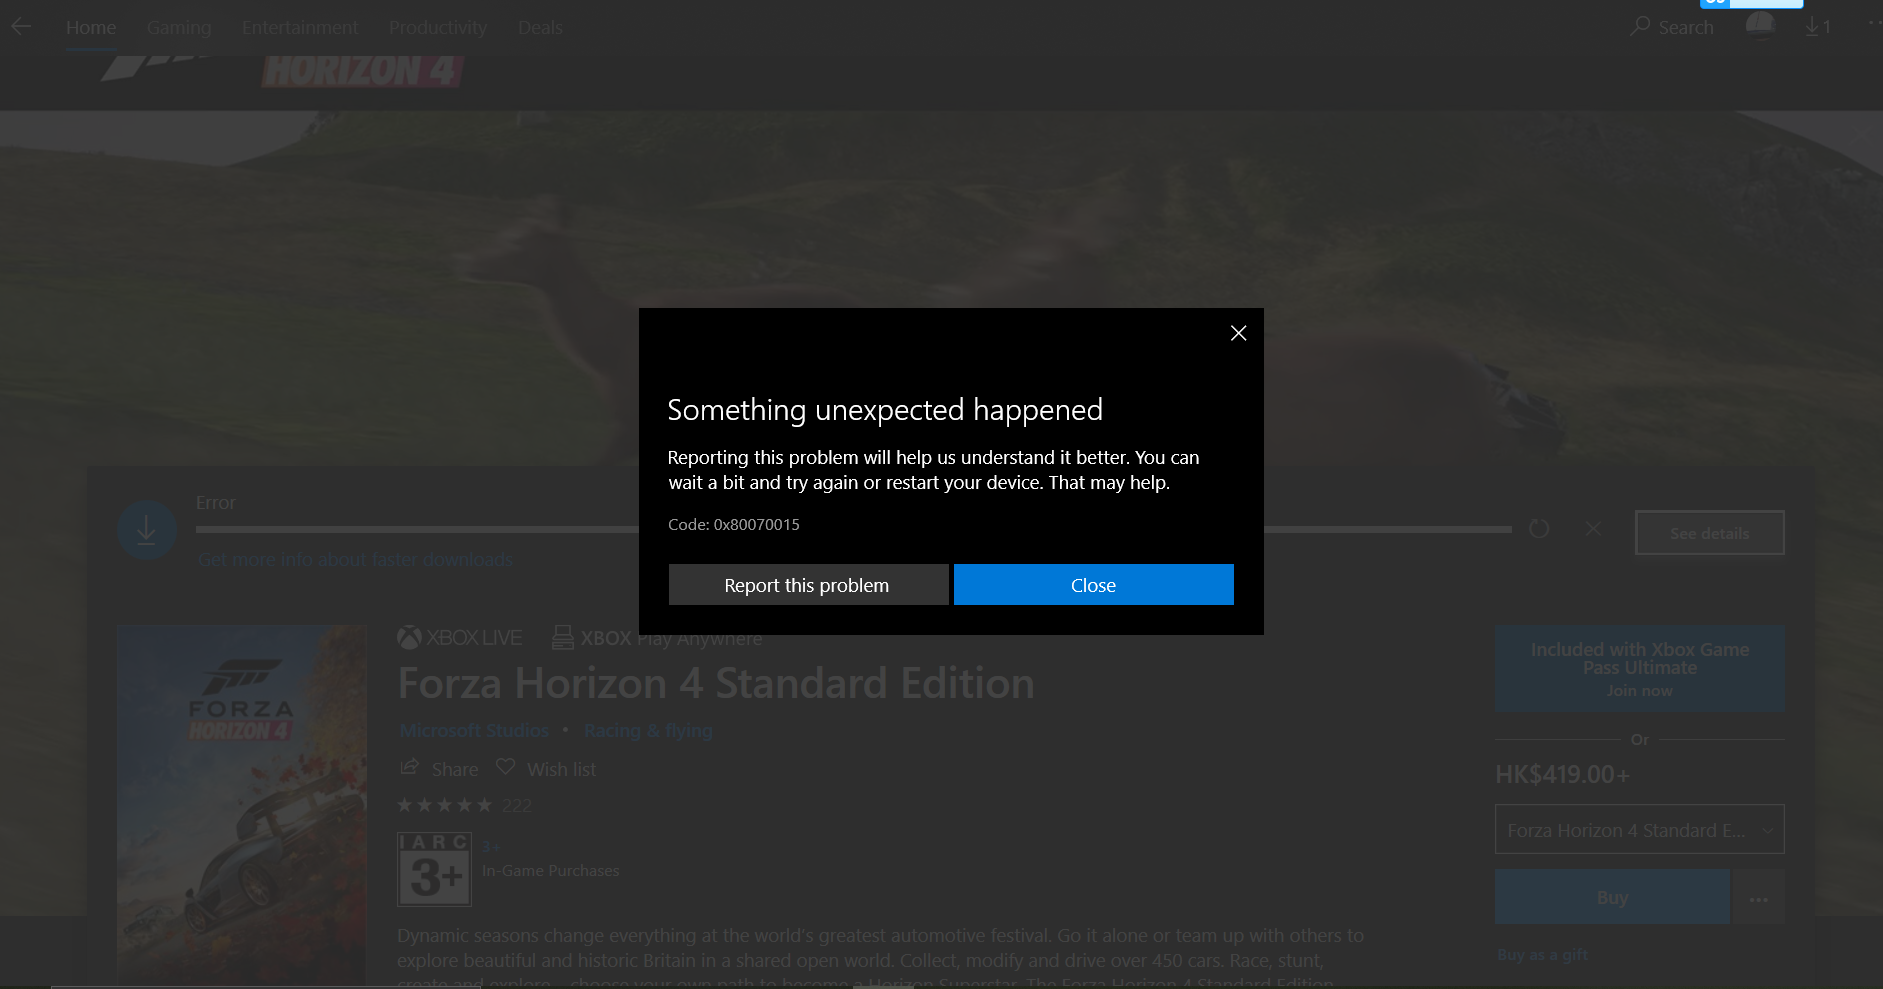The image size is (1883, 989).
Task: Open Get more info about faster downloads
Action: (355, 559)
